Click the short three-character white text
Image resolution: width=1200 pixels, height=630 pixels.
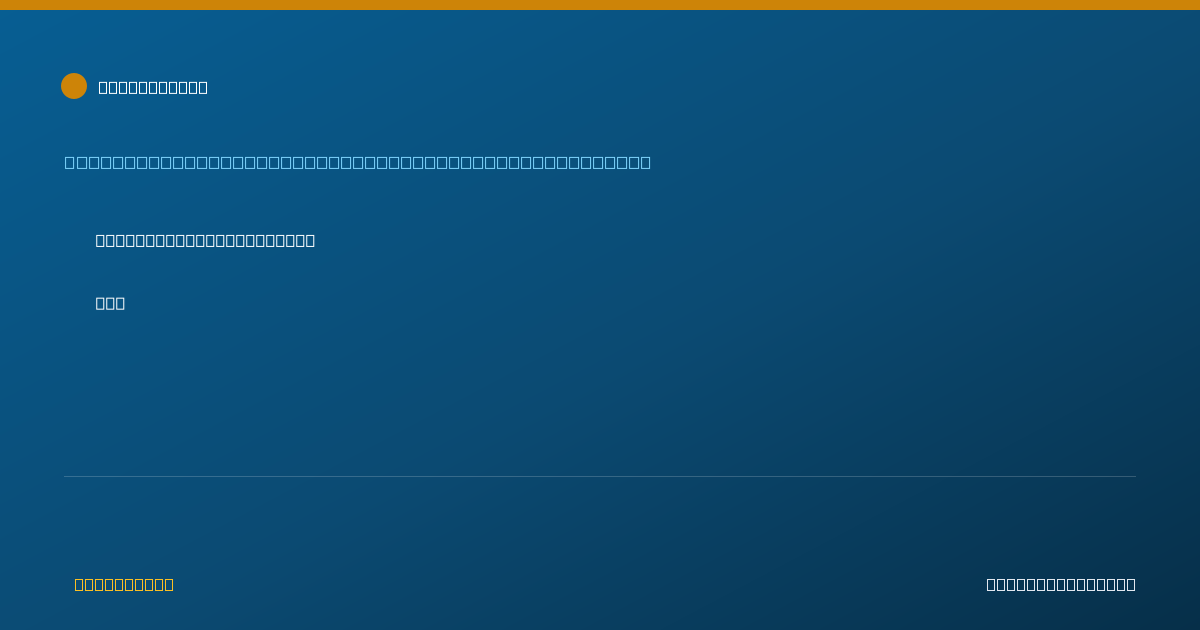(110, 303)
